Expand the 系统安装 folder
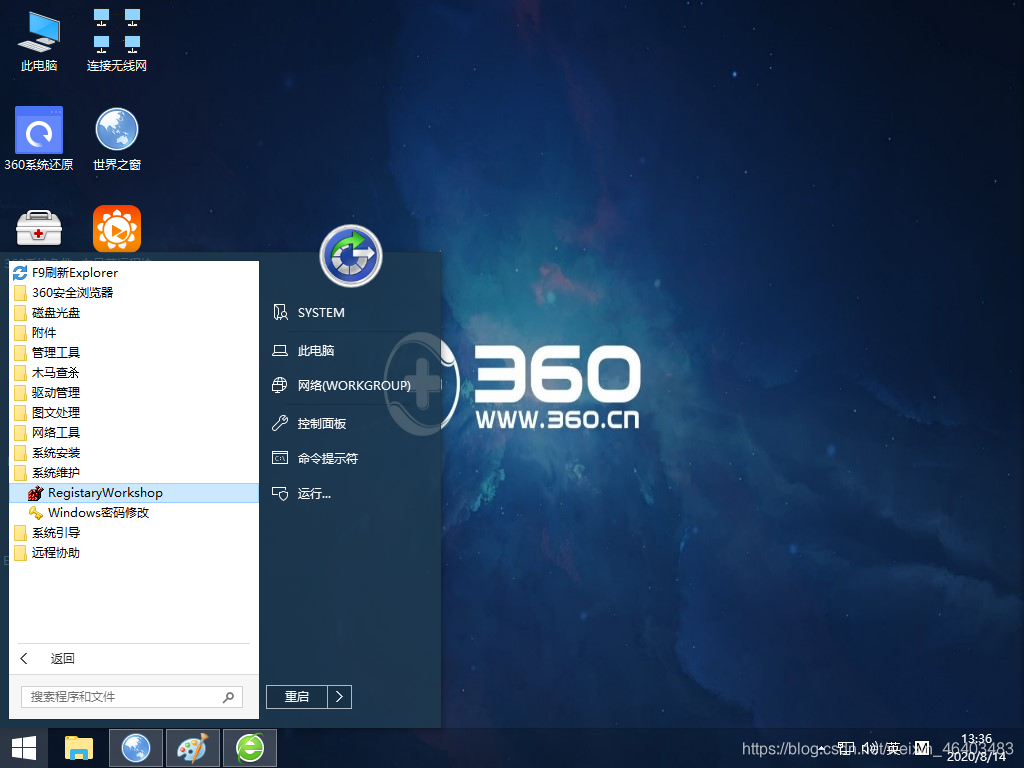 [x=134, y=453]
